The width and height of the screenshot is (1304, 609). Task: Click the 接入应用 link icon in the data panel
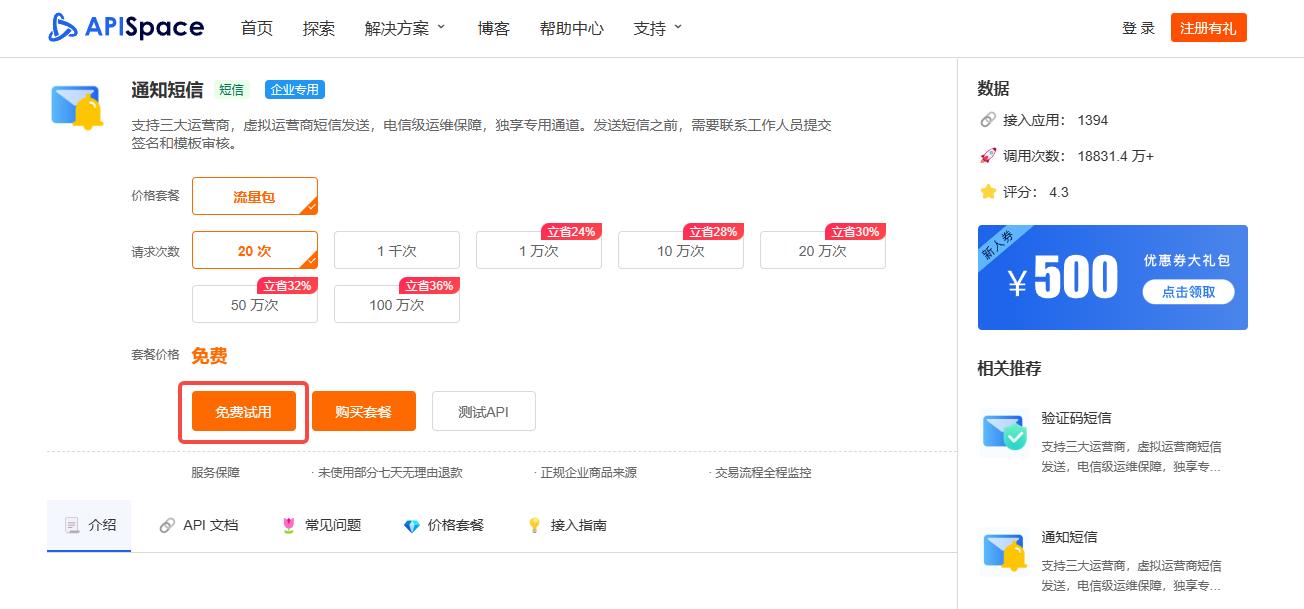click(987, 120)
